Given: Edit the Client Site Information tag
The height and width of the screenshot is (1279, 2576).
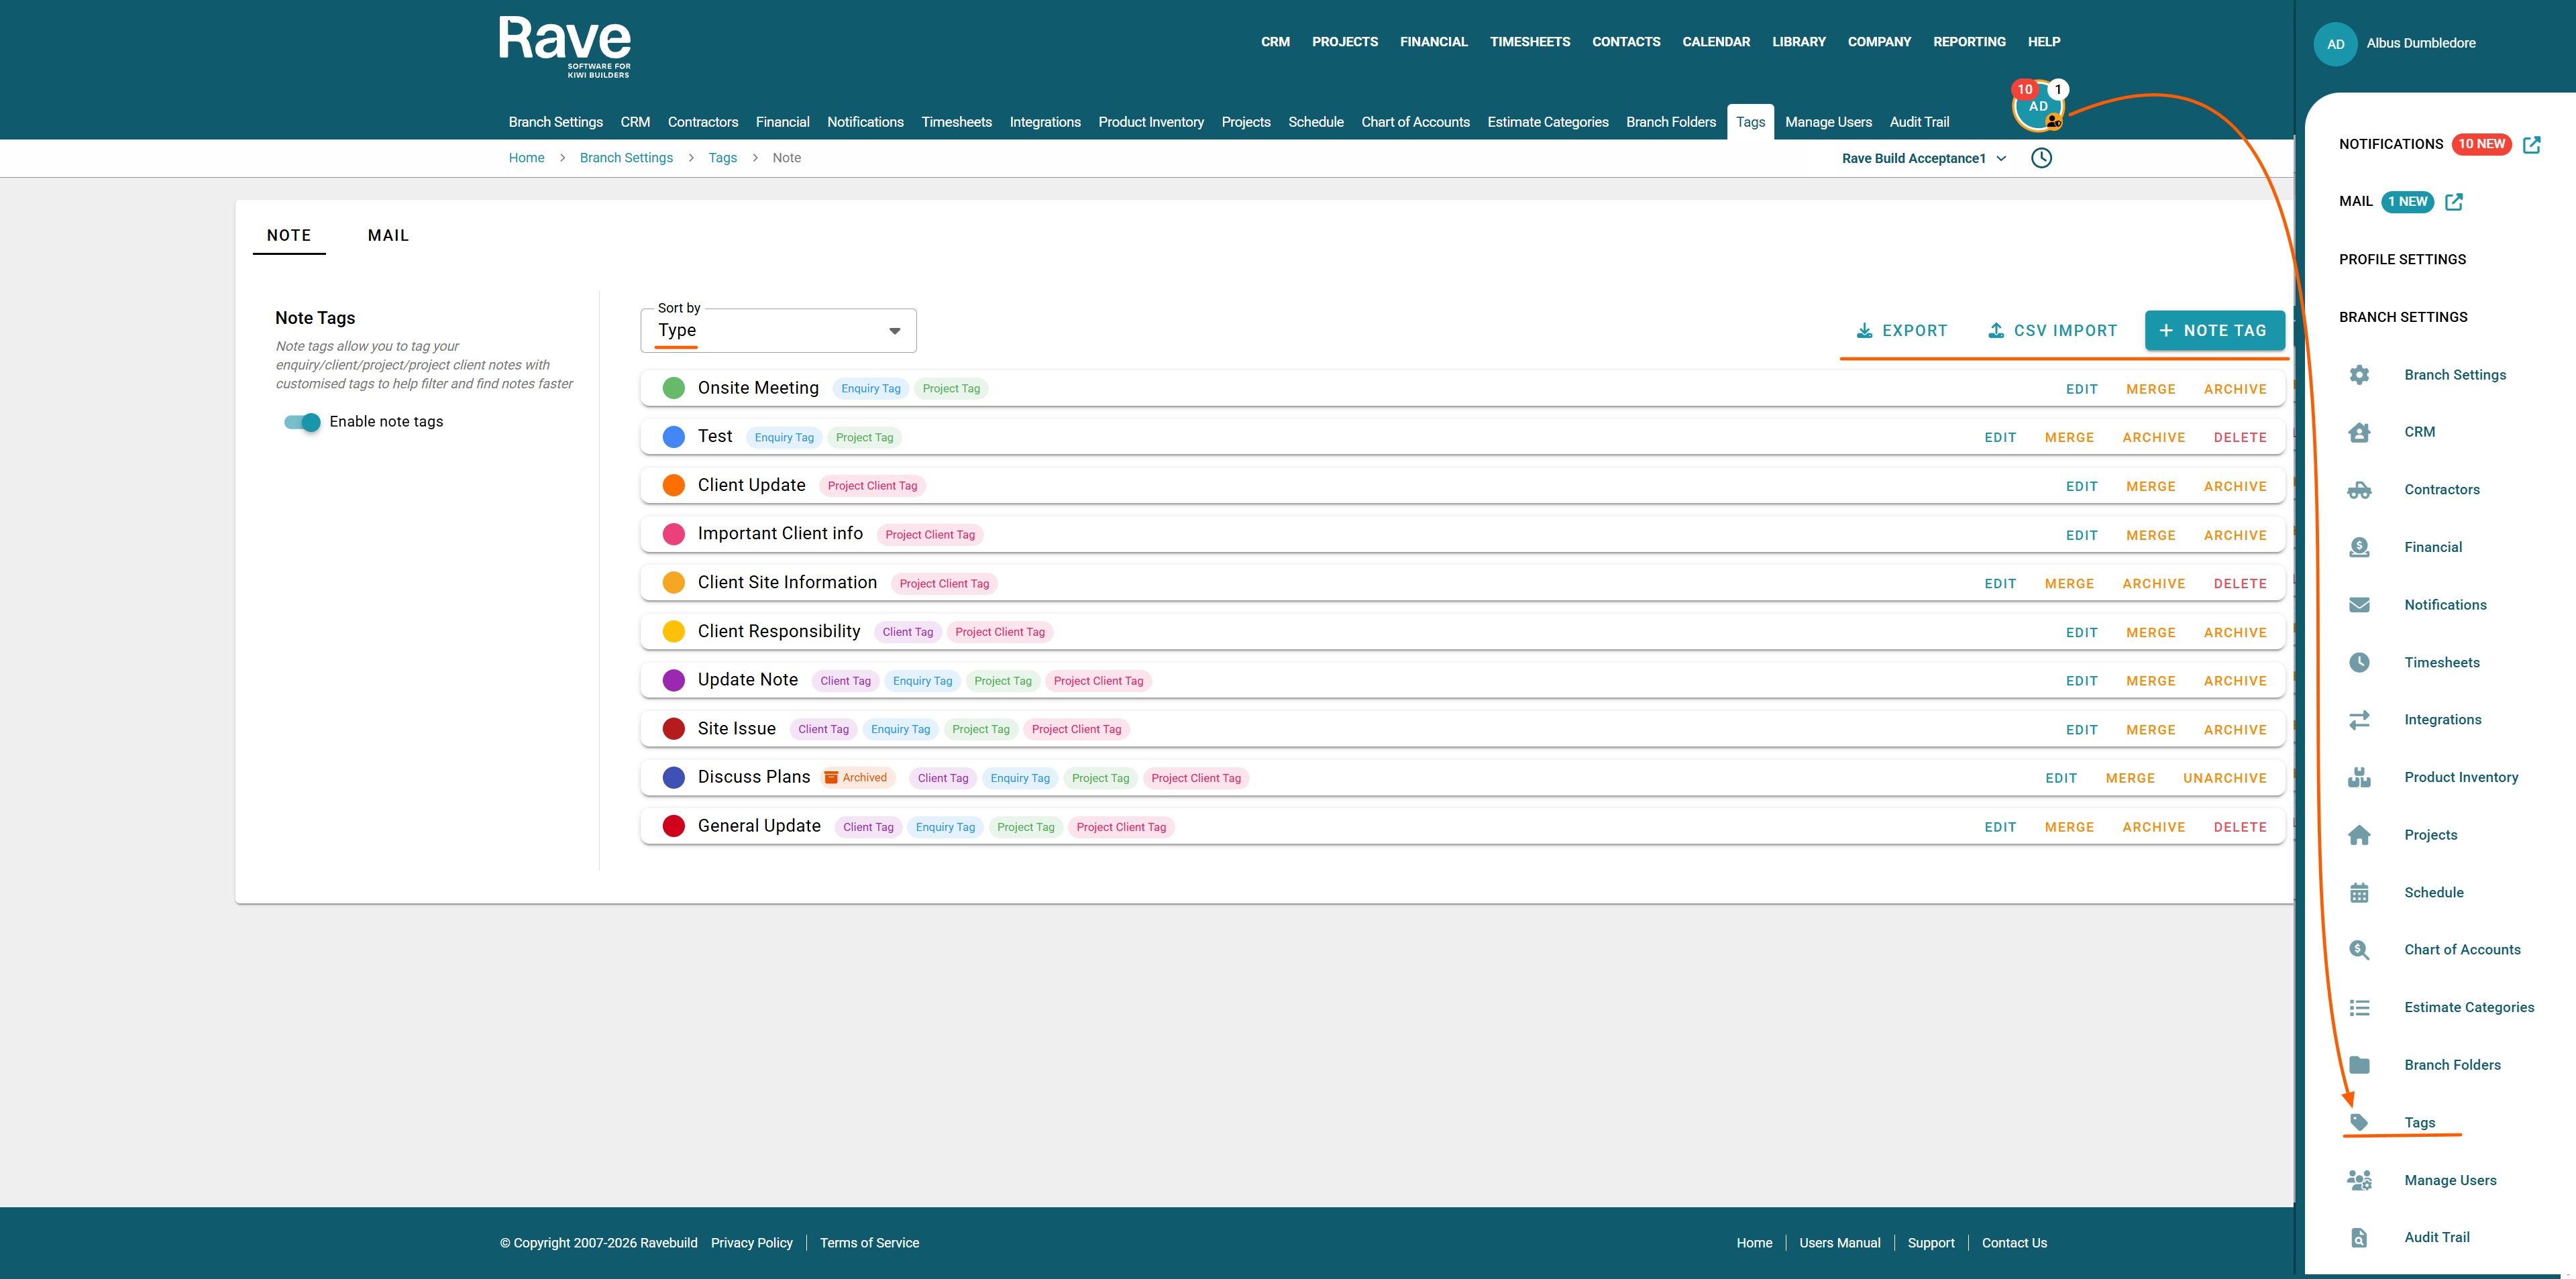Looking at the screenshot, I should [x=1999, y=584].
